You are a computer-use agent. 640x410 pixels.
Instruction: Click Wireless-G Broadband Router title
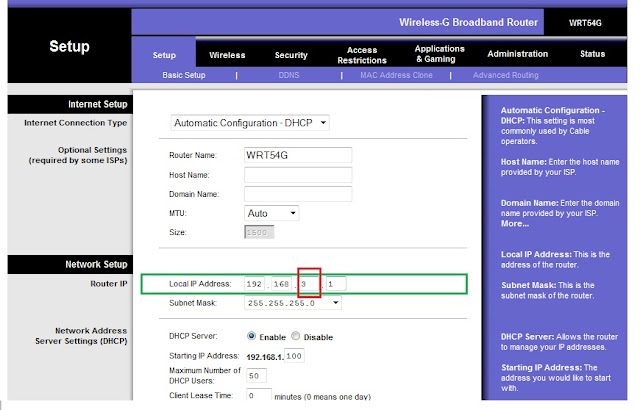point(468,22)
